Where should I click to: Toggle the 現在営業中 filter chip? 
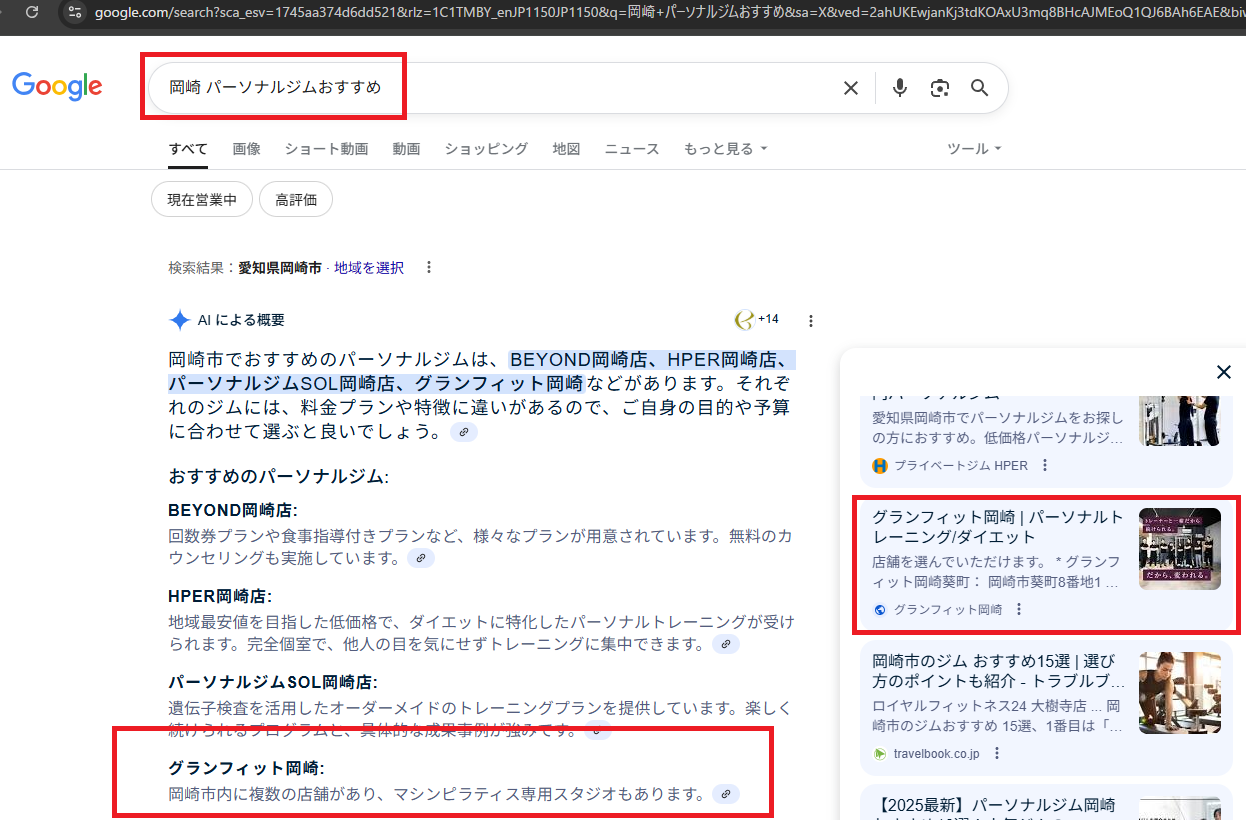tap(202, 199)
